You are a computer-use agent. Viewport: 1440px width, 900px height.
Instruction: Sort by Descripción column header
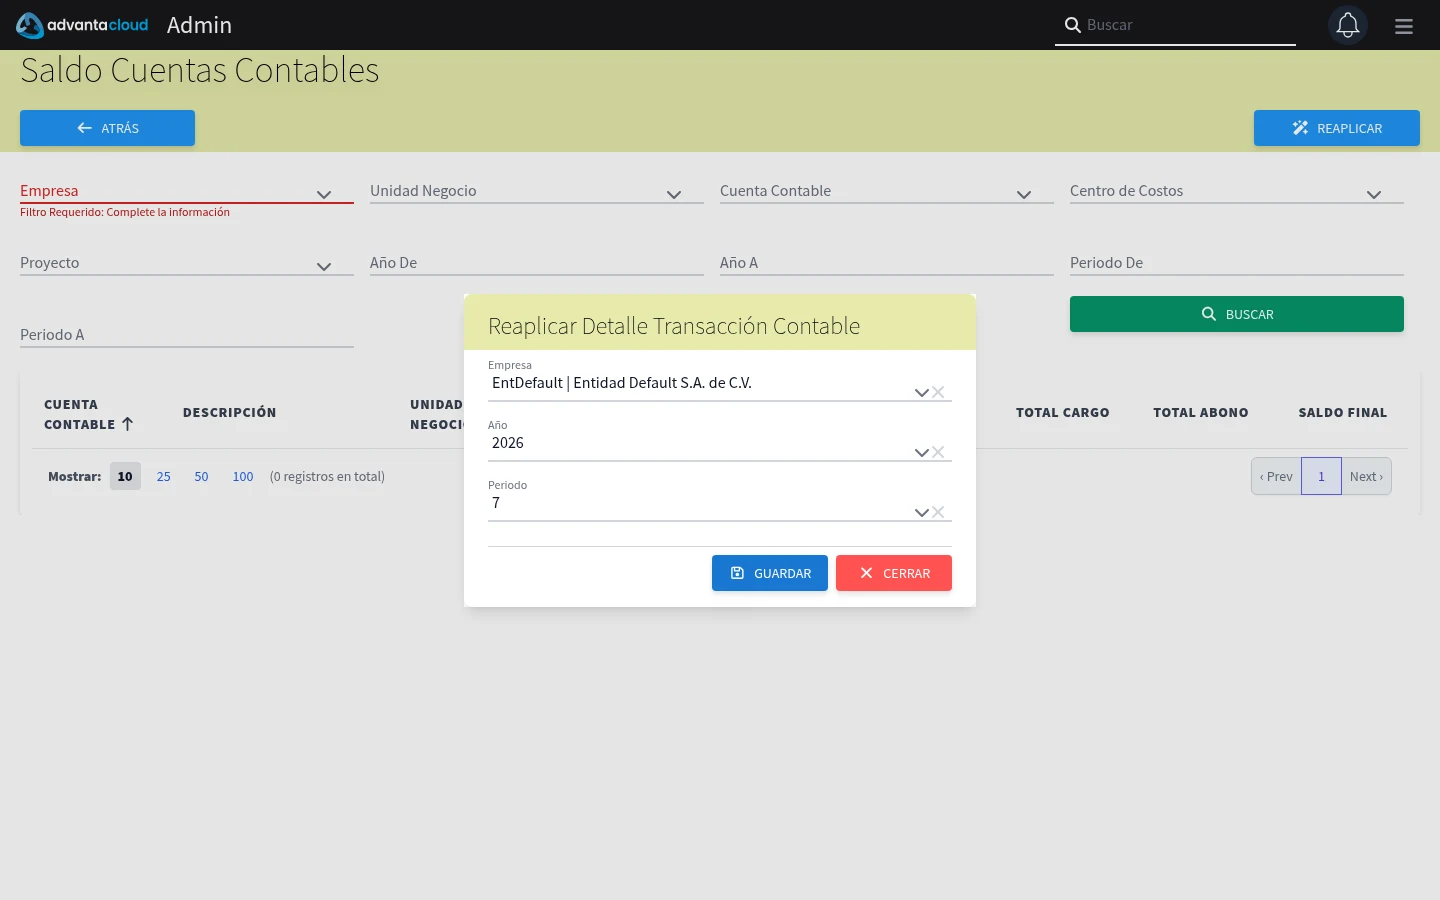(x=230, y=412)
